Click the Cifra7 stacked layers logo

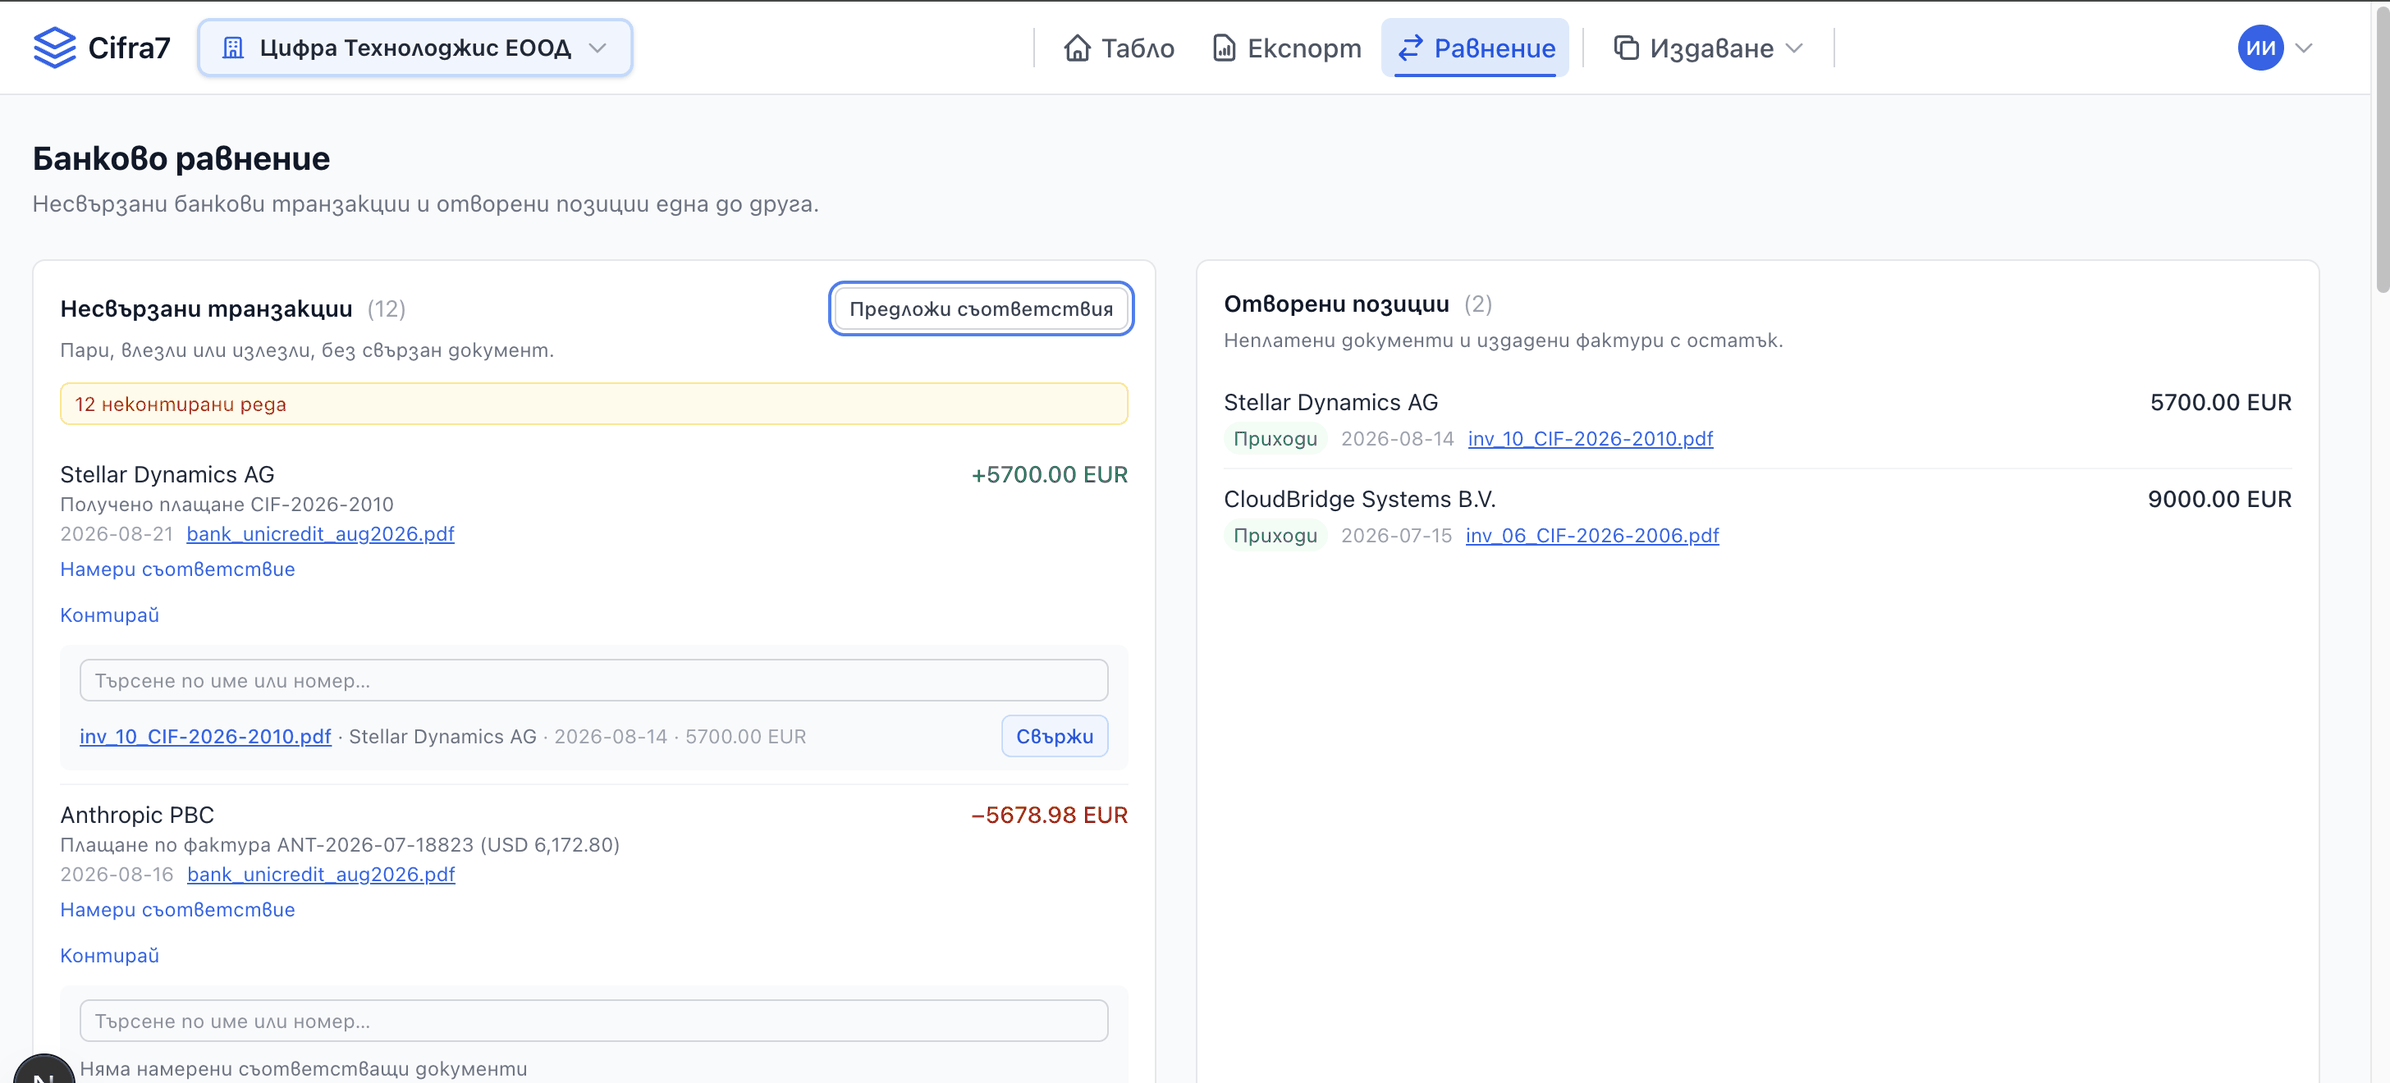pyautogui.click(x=54, y=47)
